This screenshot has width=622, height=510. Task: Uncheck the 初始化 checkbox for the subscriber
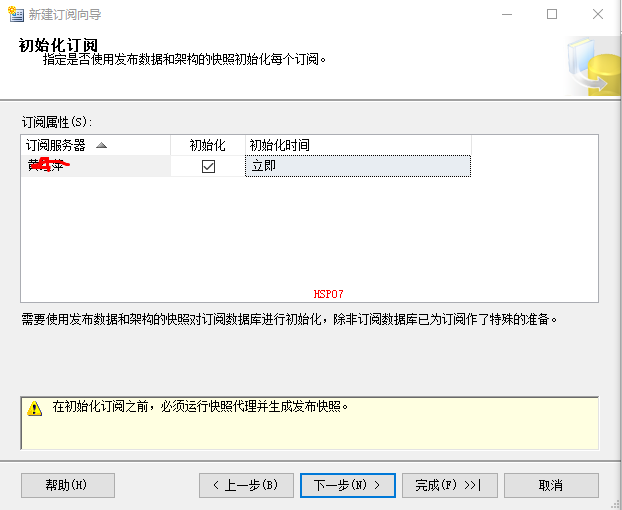208,166
